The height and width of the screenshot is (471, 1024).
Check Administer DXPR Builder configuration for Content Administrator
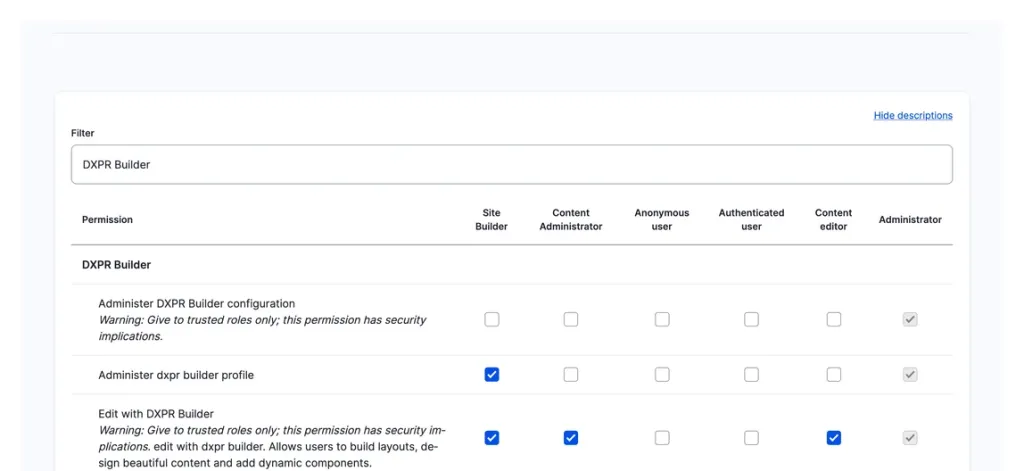pos(571,319)
